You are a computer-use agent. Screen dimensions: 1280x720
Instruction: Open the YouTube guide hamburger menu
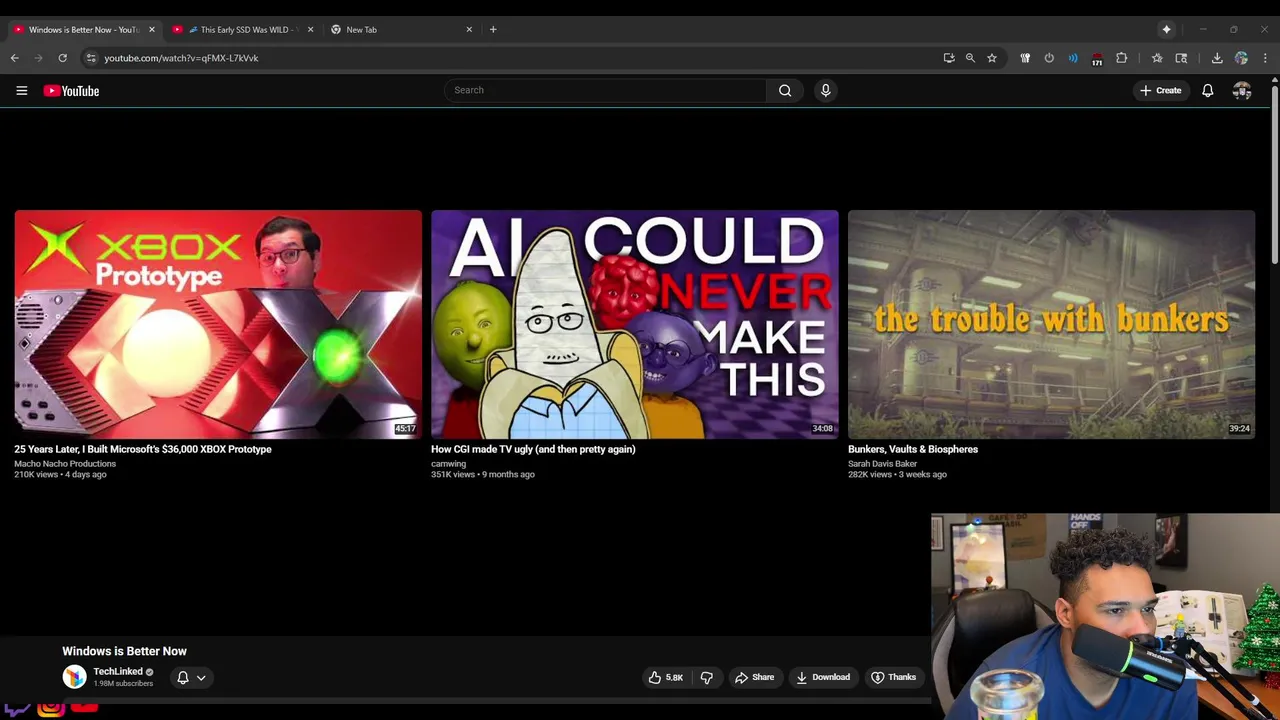21,90
